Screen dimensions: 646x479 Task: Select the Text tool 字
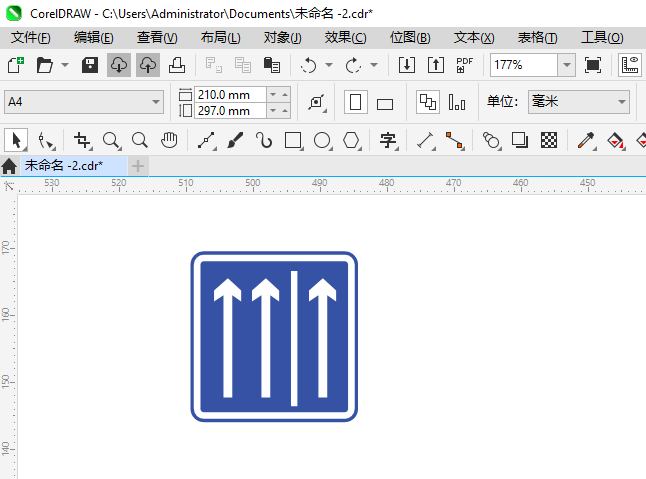(388, 140)
